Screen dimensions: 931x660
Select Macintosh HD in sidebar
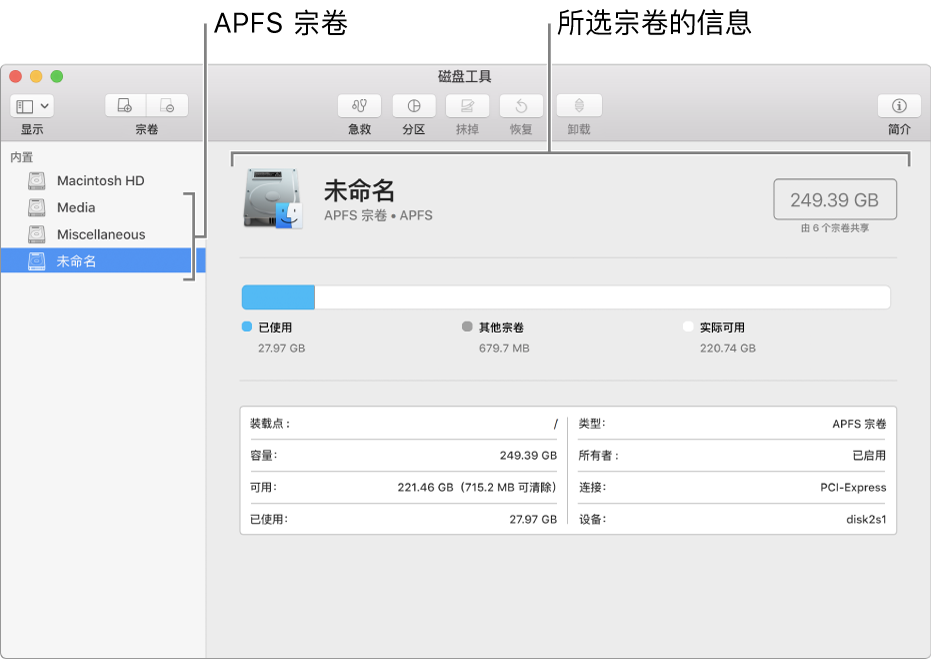(x=100, y=180)
